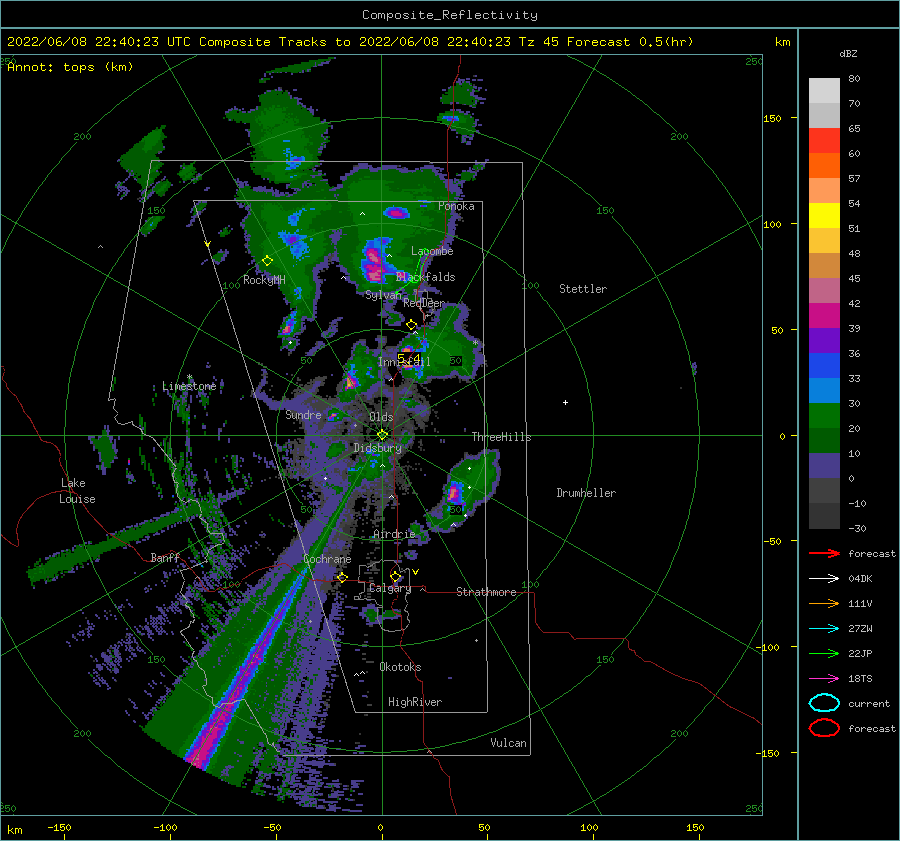Click the ThreeHills city label
900x841 pixels.
point(502,437)
